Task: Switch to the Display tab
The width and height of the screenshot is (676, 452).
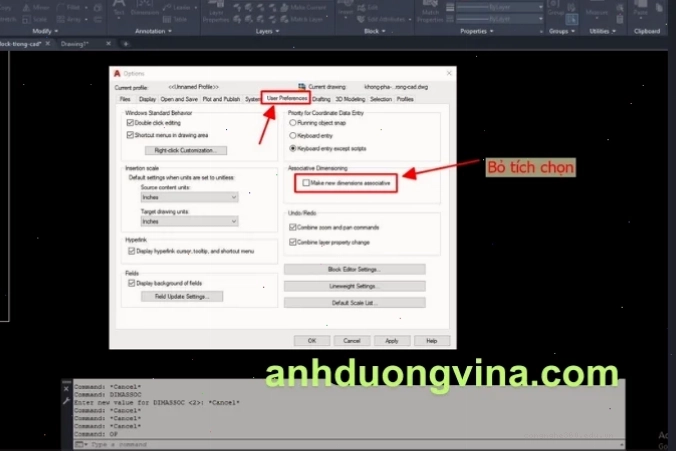Action: [x=147, y=99]
